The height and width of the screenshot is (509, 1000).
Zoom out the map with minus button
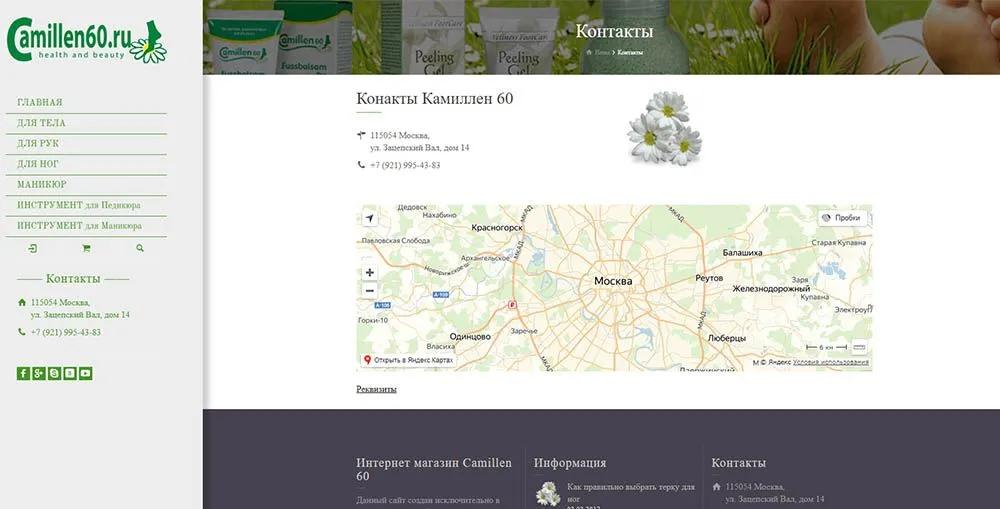(x=370, y=290)
